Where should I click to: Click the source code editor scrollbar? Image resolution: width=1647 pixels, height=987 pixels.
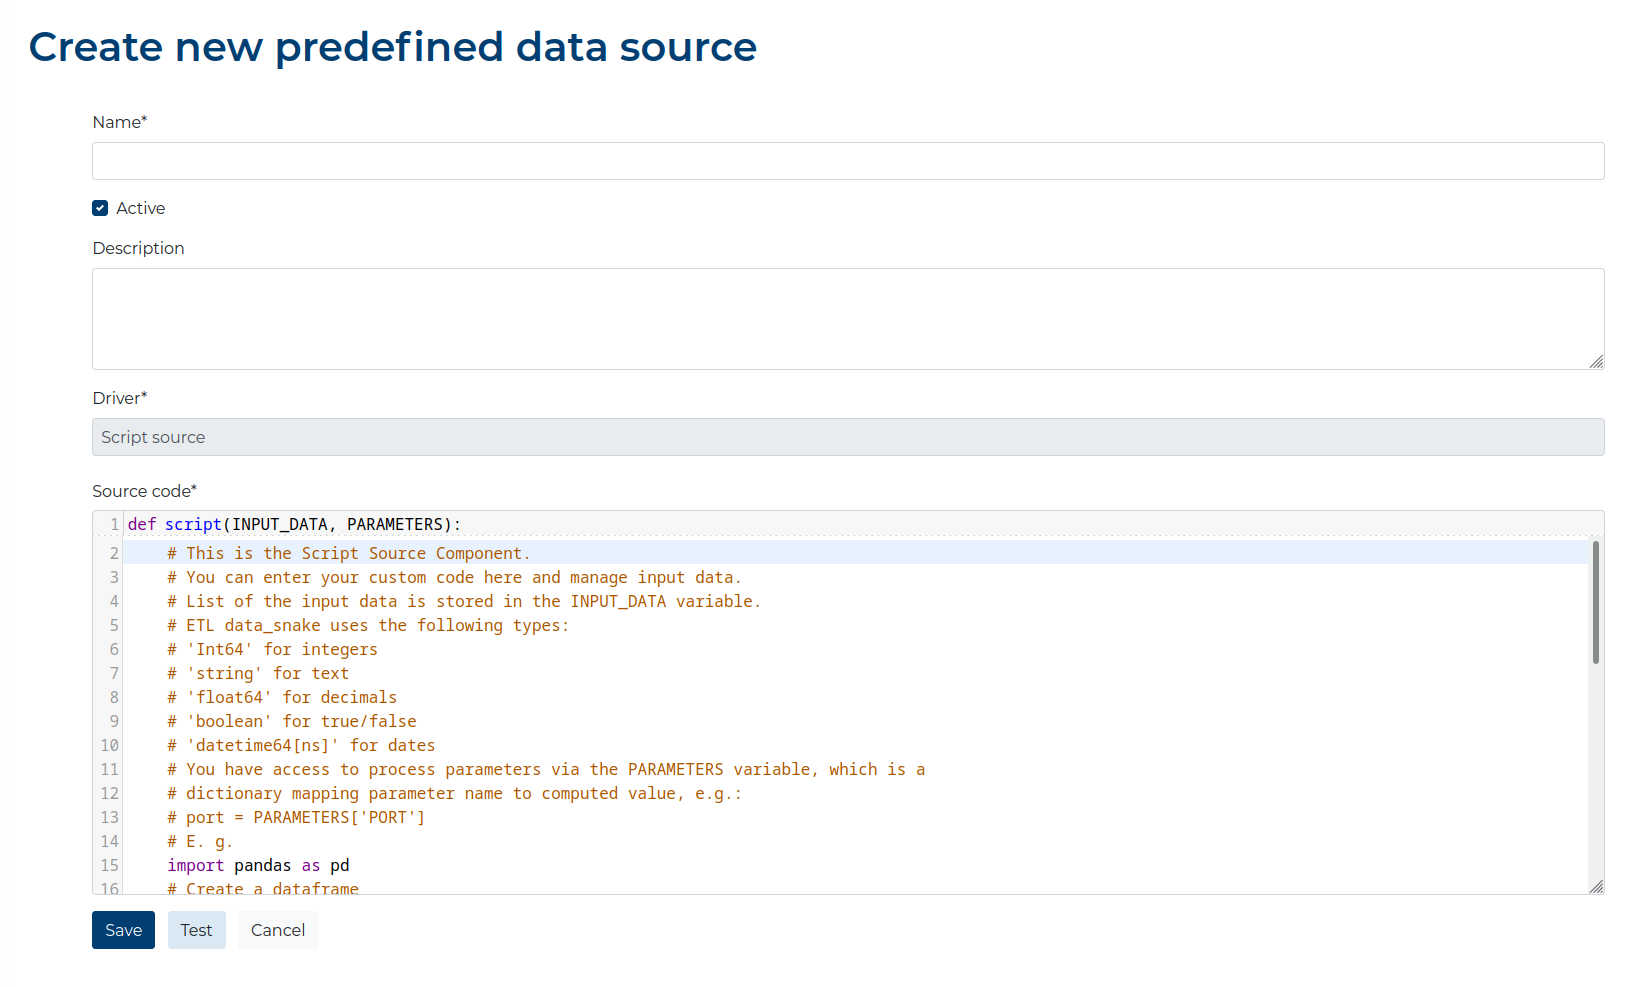(x=1595, y=602)
